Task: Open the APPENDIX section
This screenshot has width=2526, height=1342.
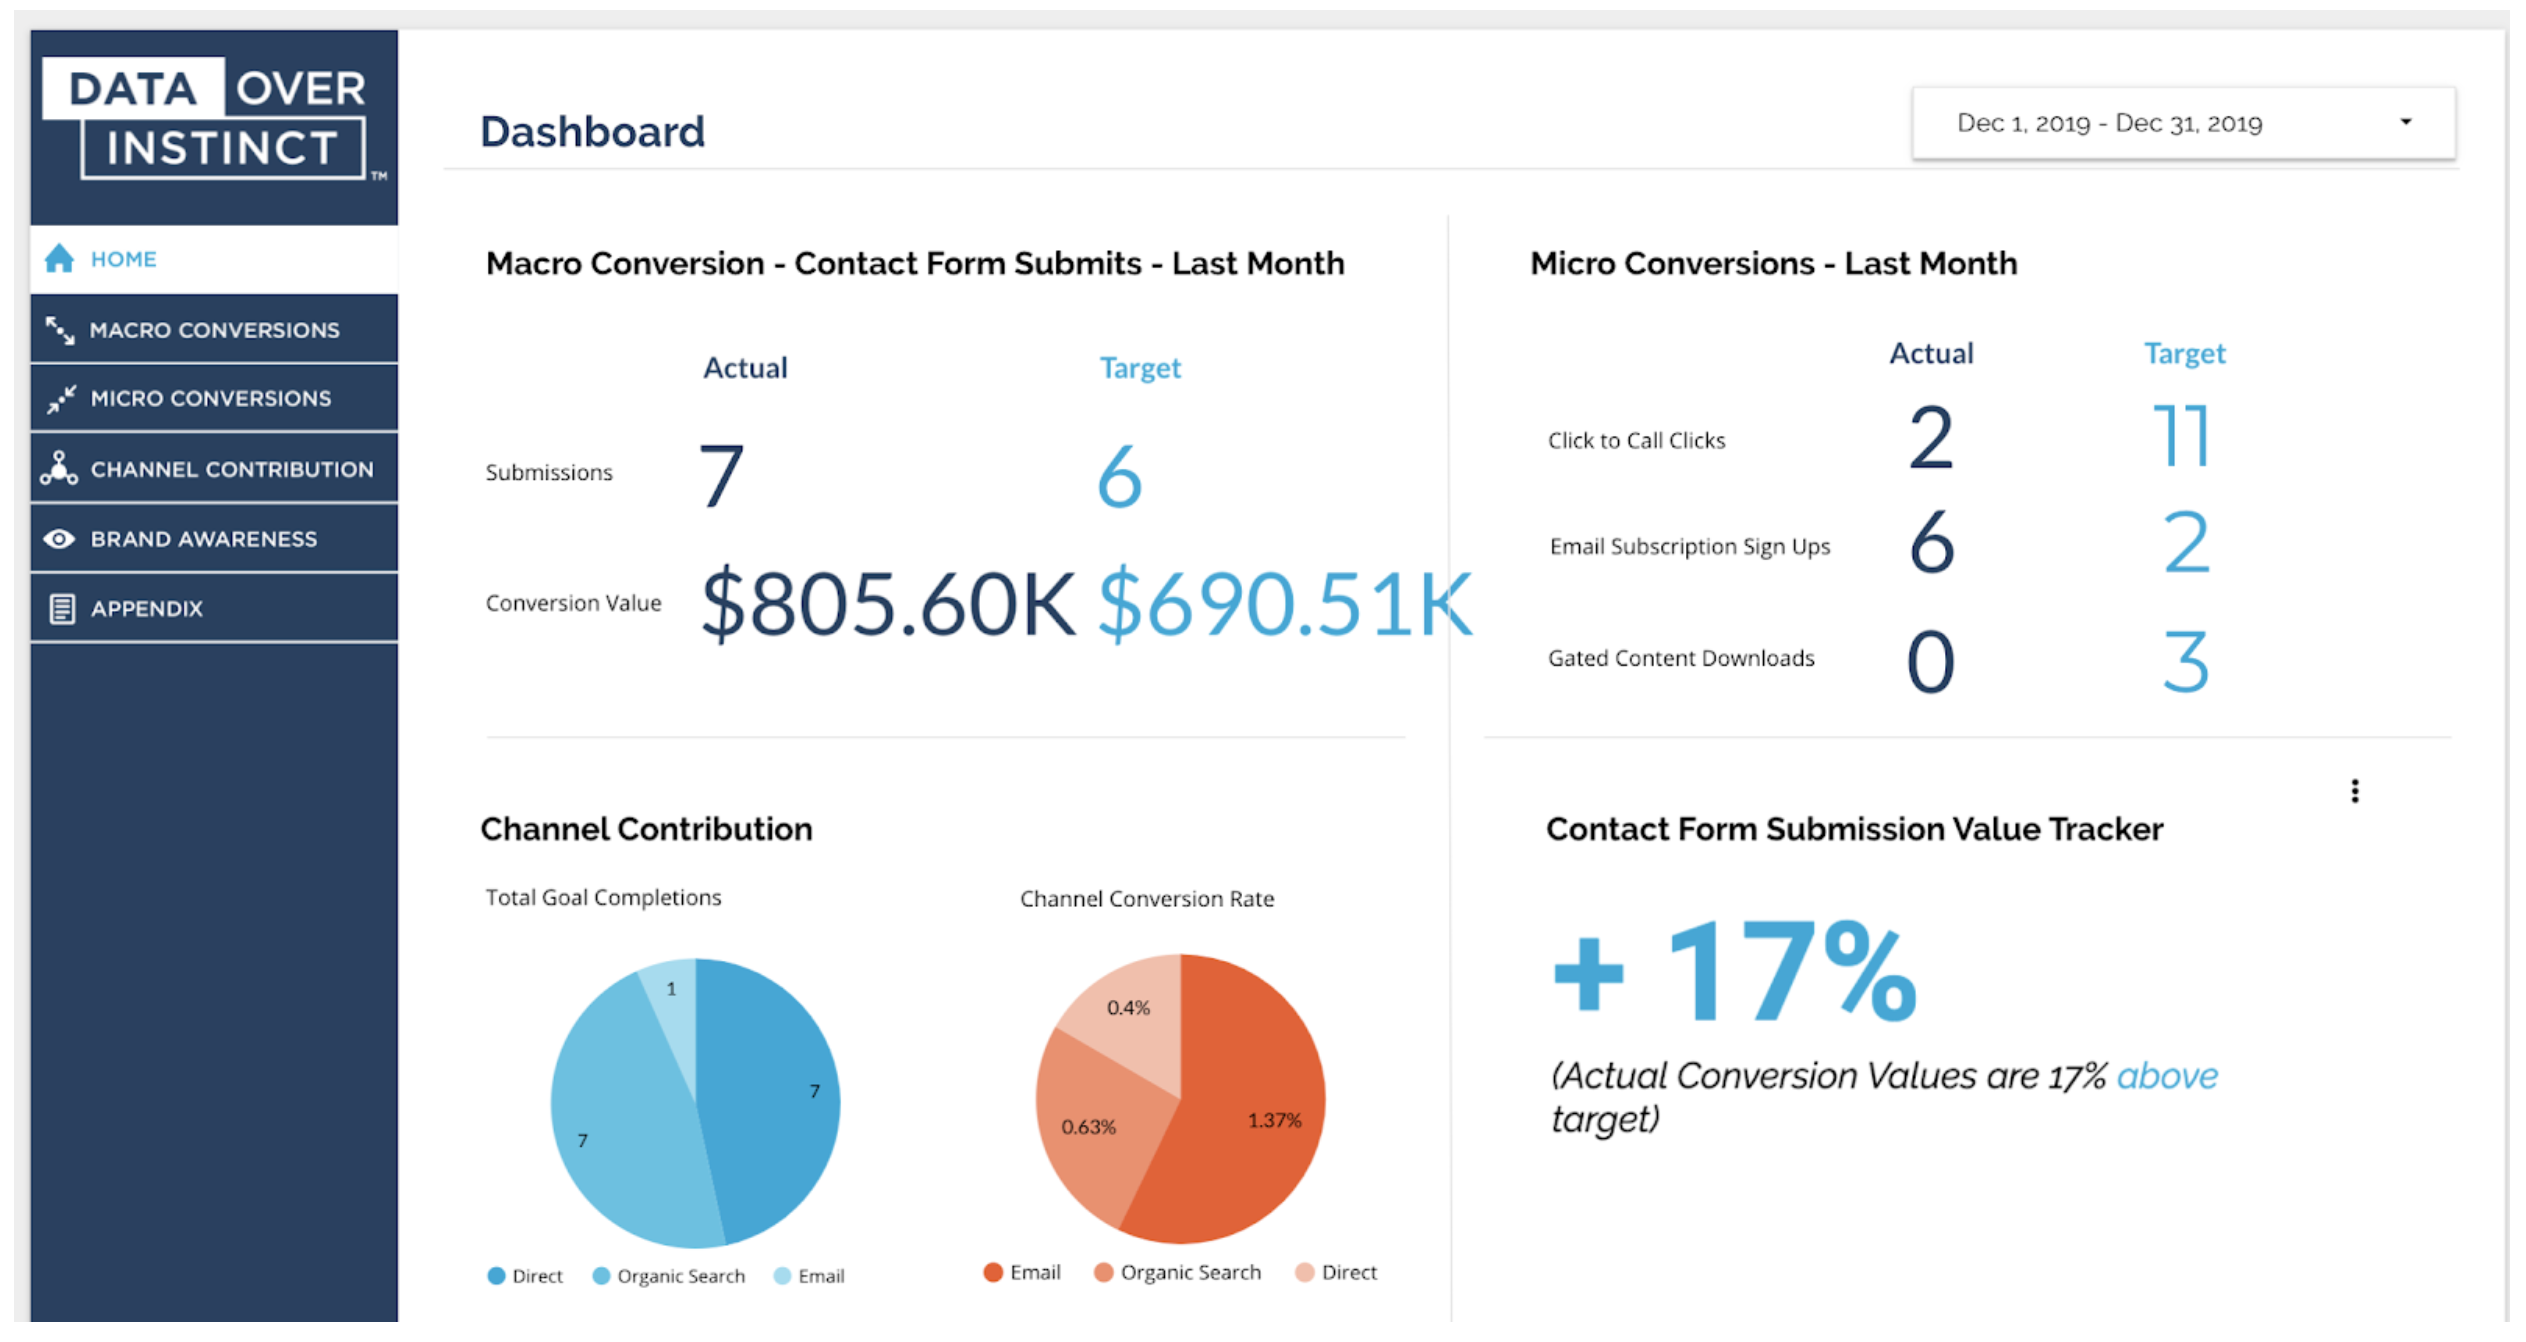Action: [214, 608]
